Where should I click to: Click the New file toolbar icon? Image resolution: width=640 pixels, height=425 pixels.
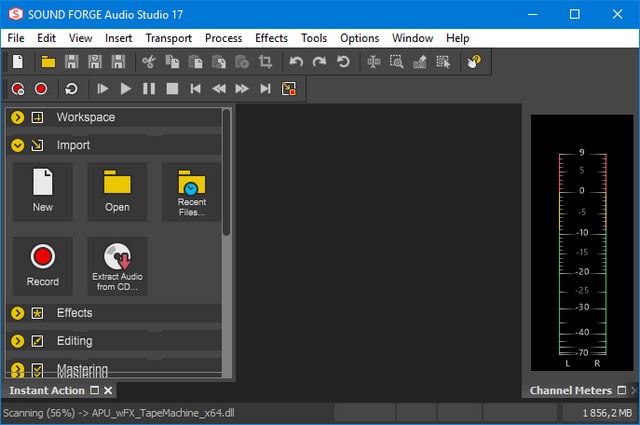coord(17,62)
